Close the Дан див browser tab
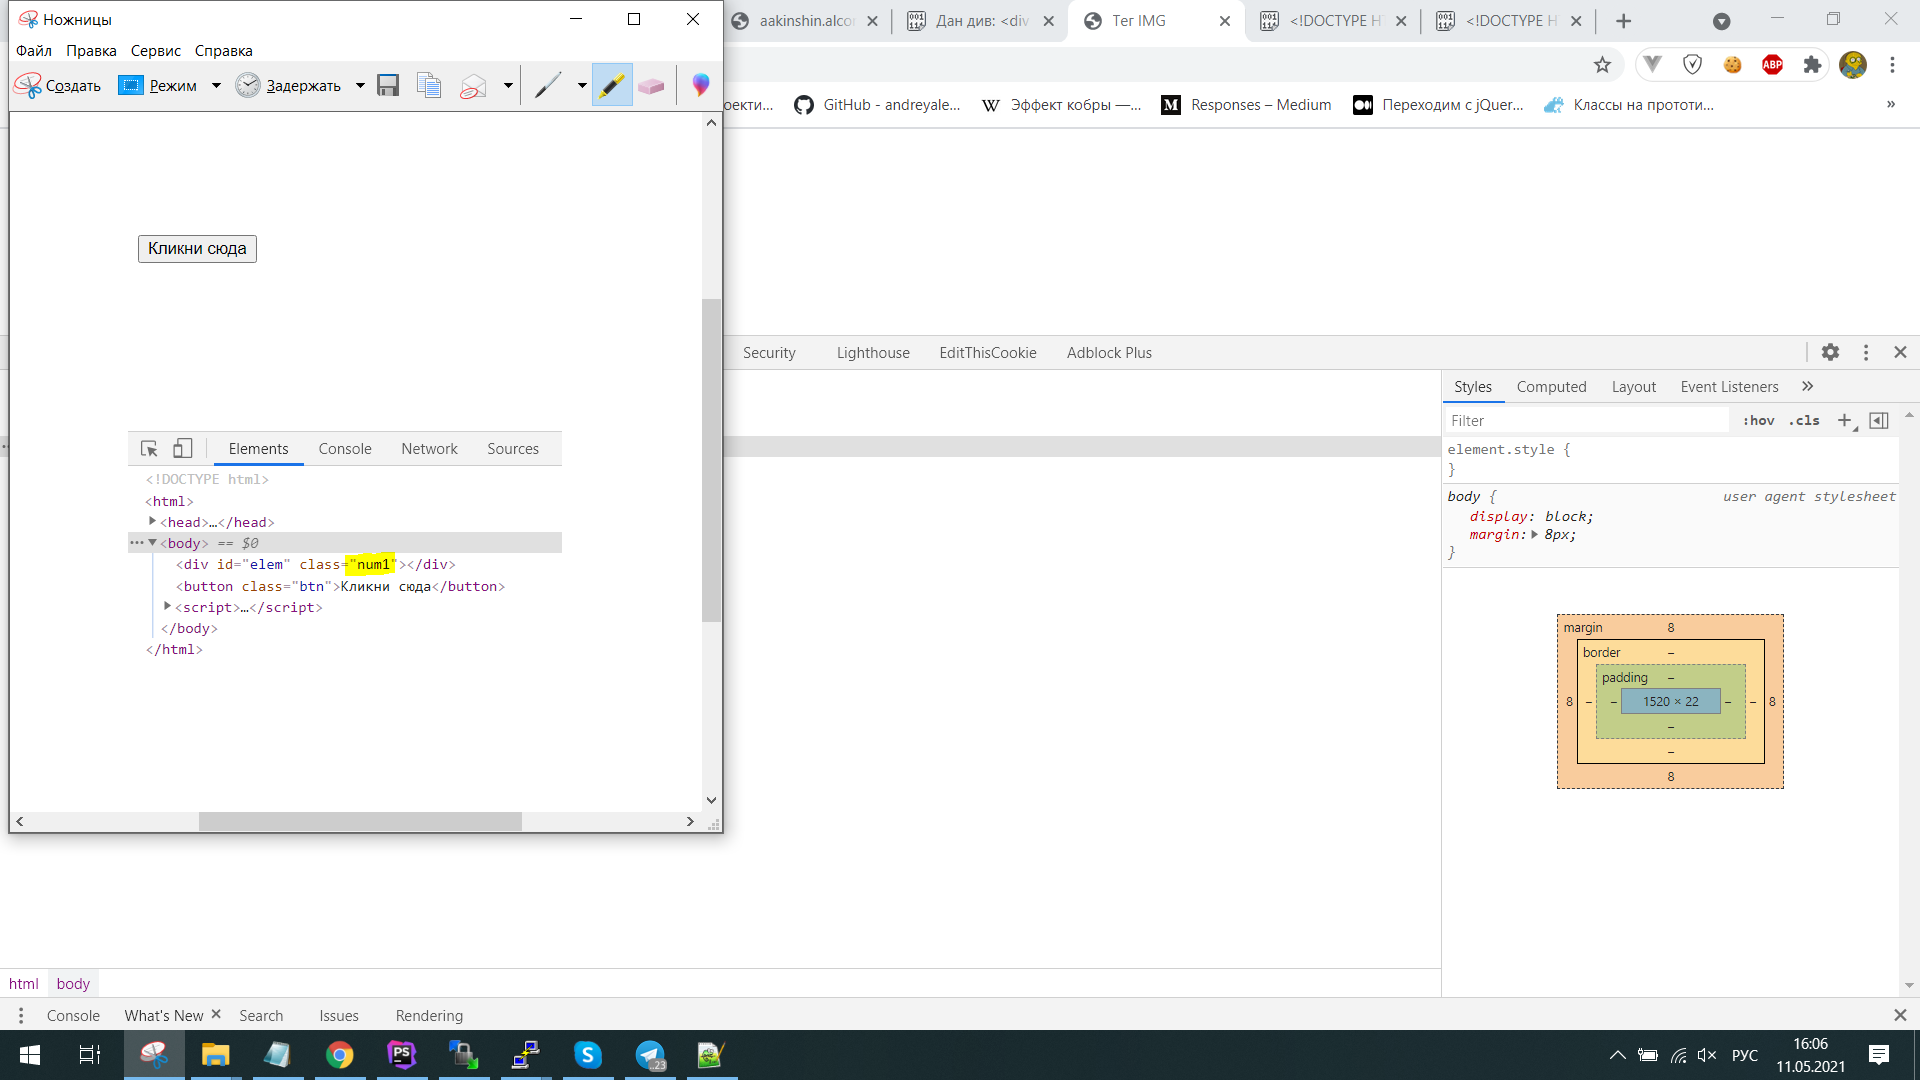1920x1080 pixels. (x=1048, y=21)
